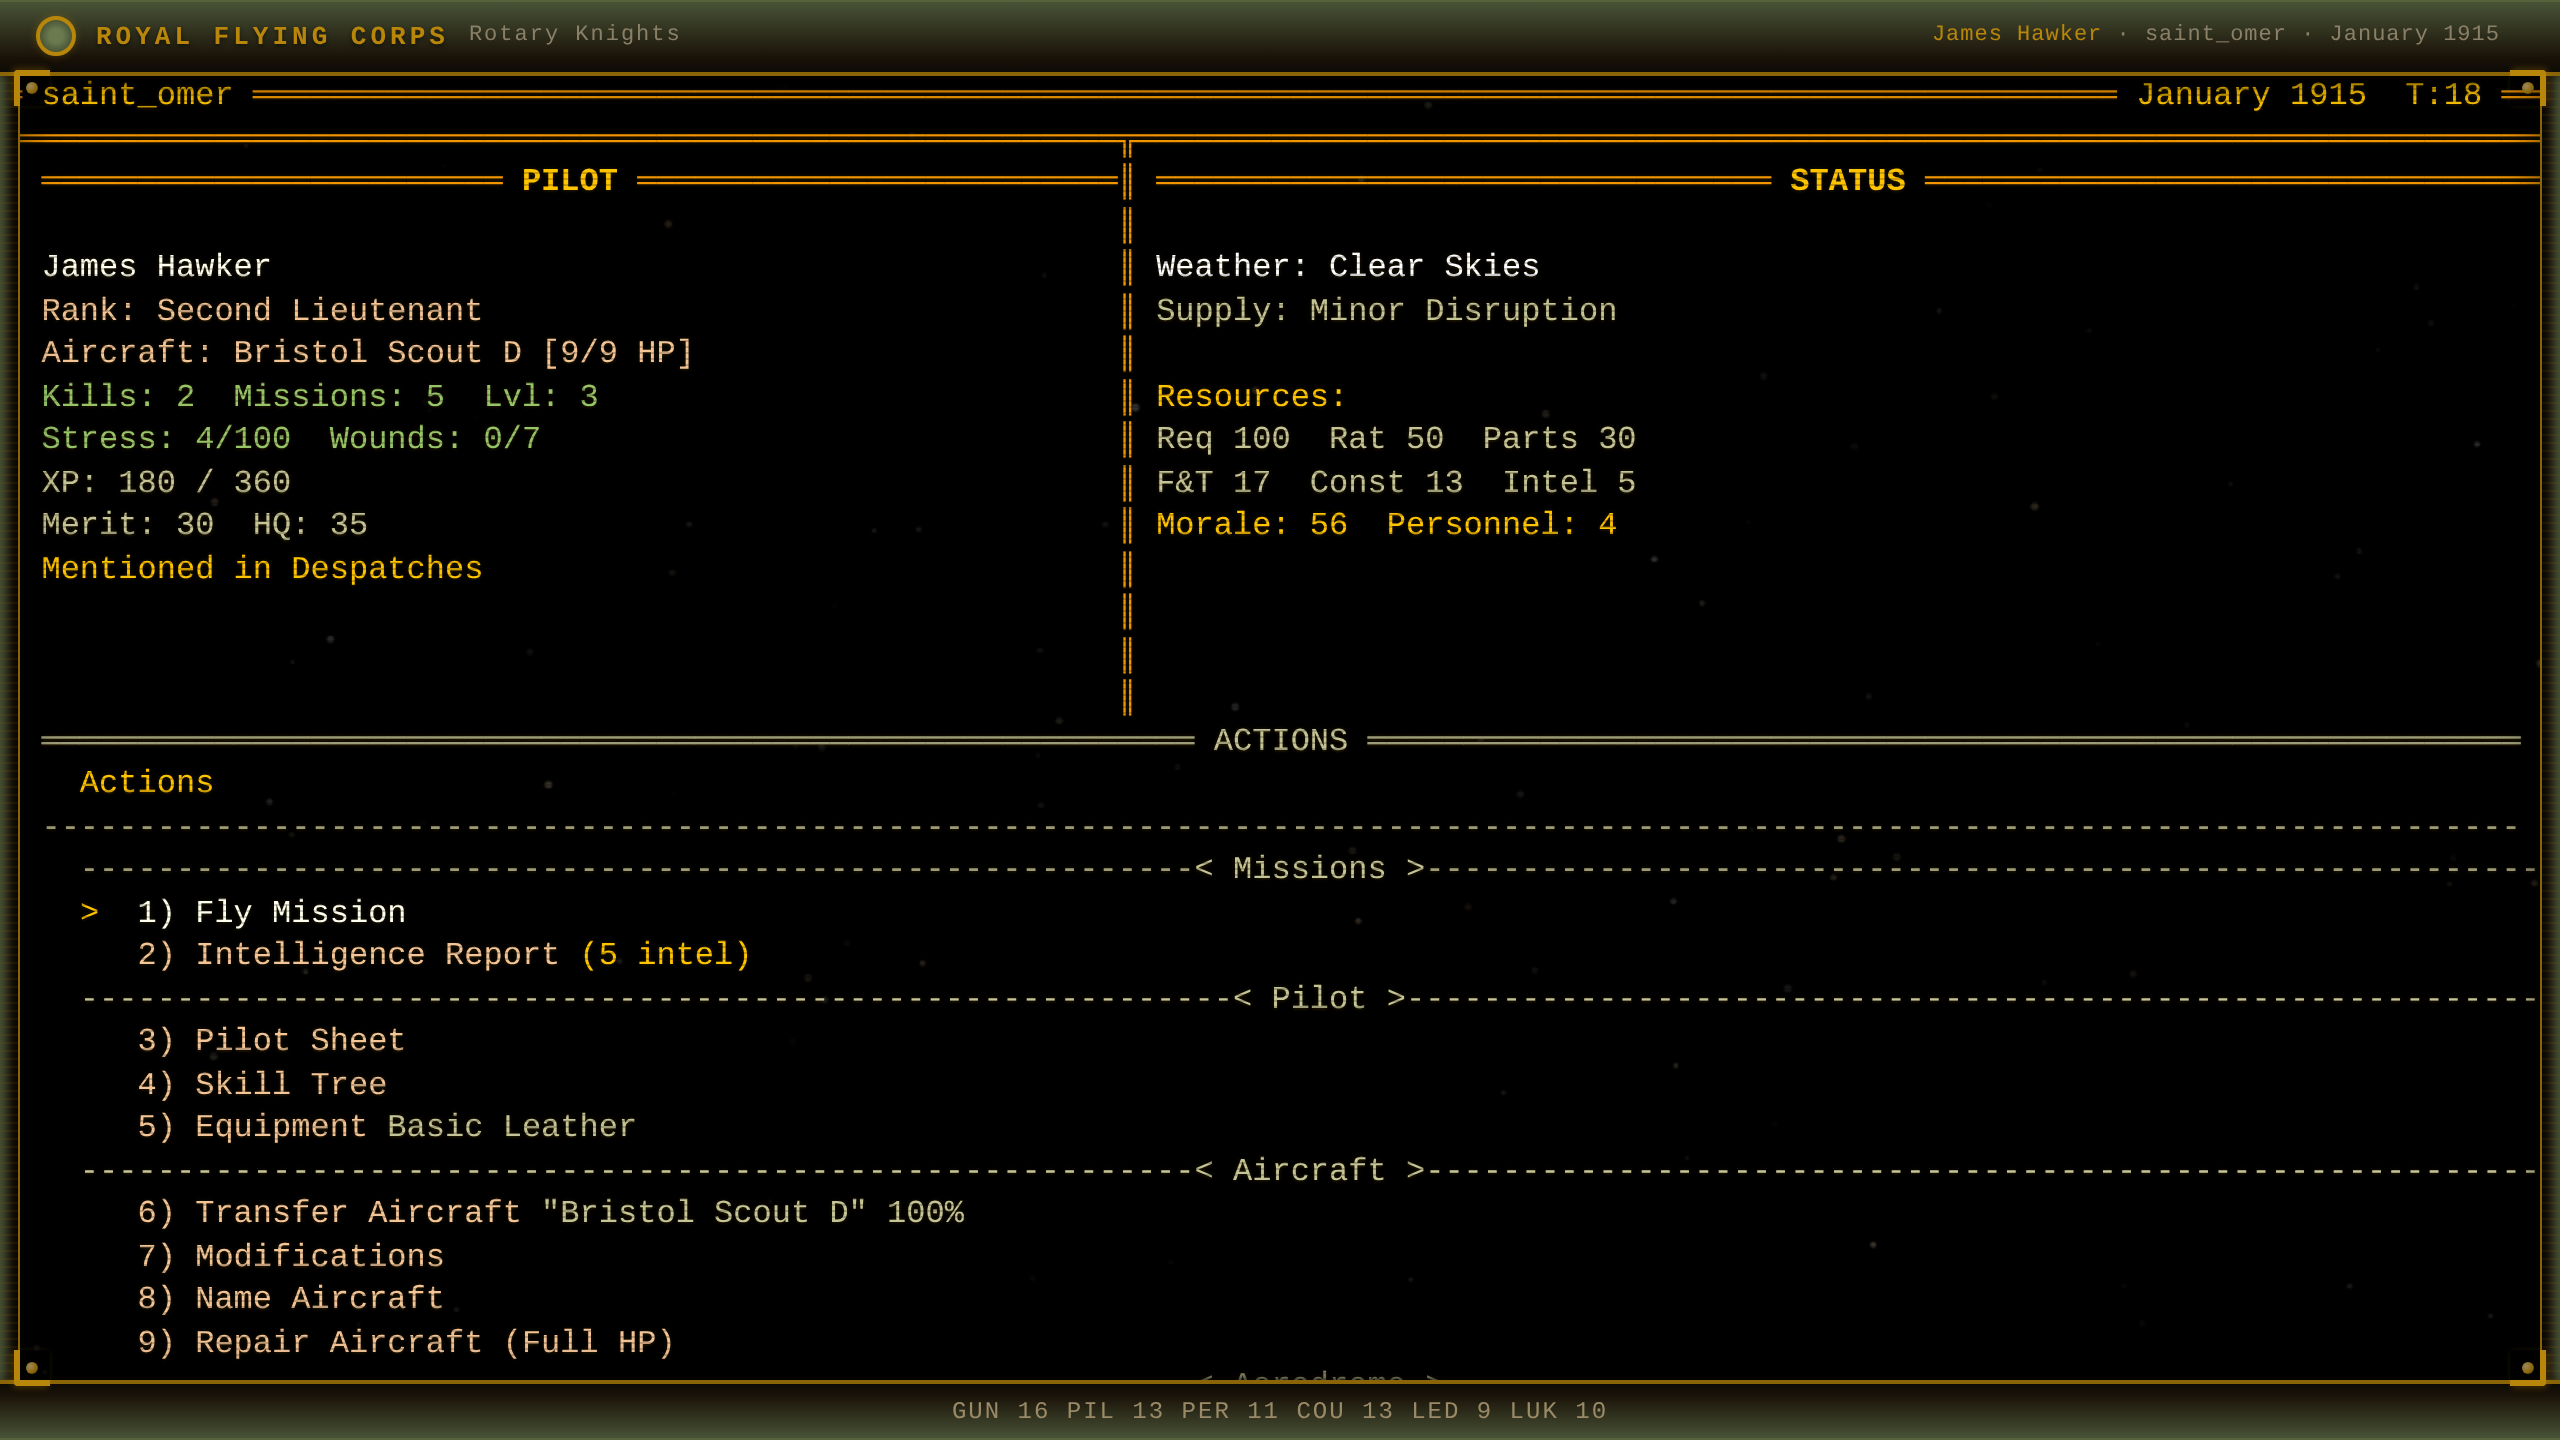Select Repair Aircraft for full HP
Image resolution: width=2560 pixels, height=1440 pixels.
click(404, 1341)
